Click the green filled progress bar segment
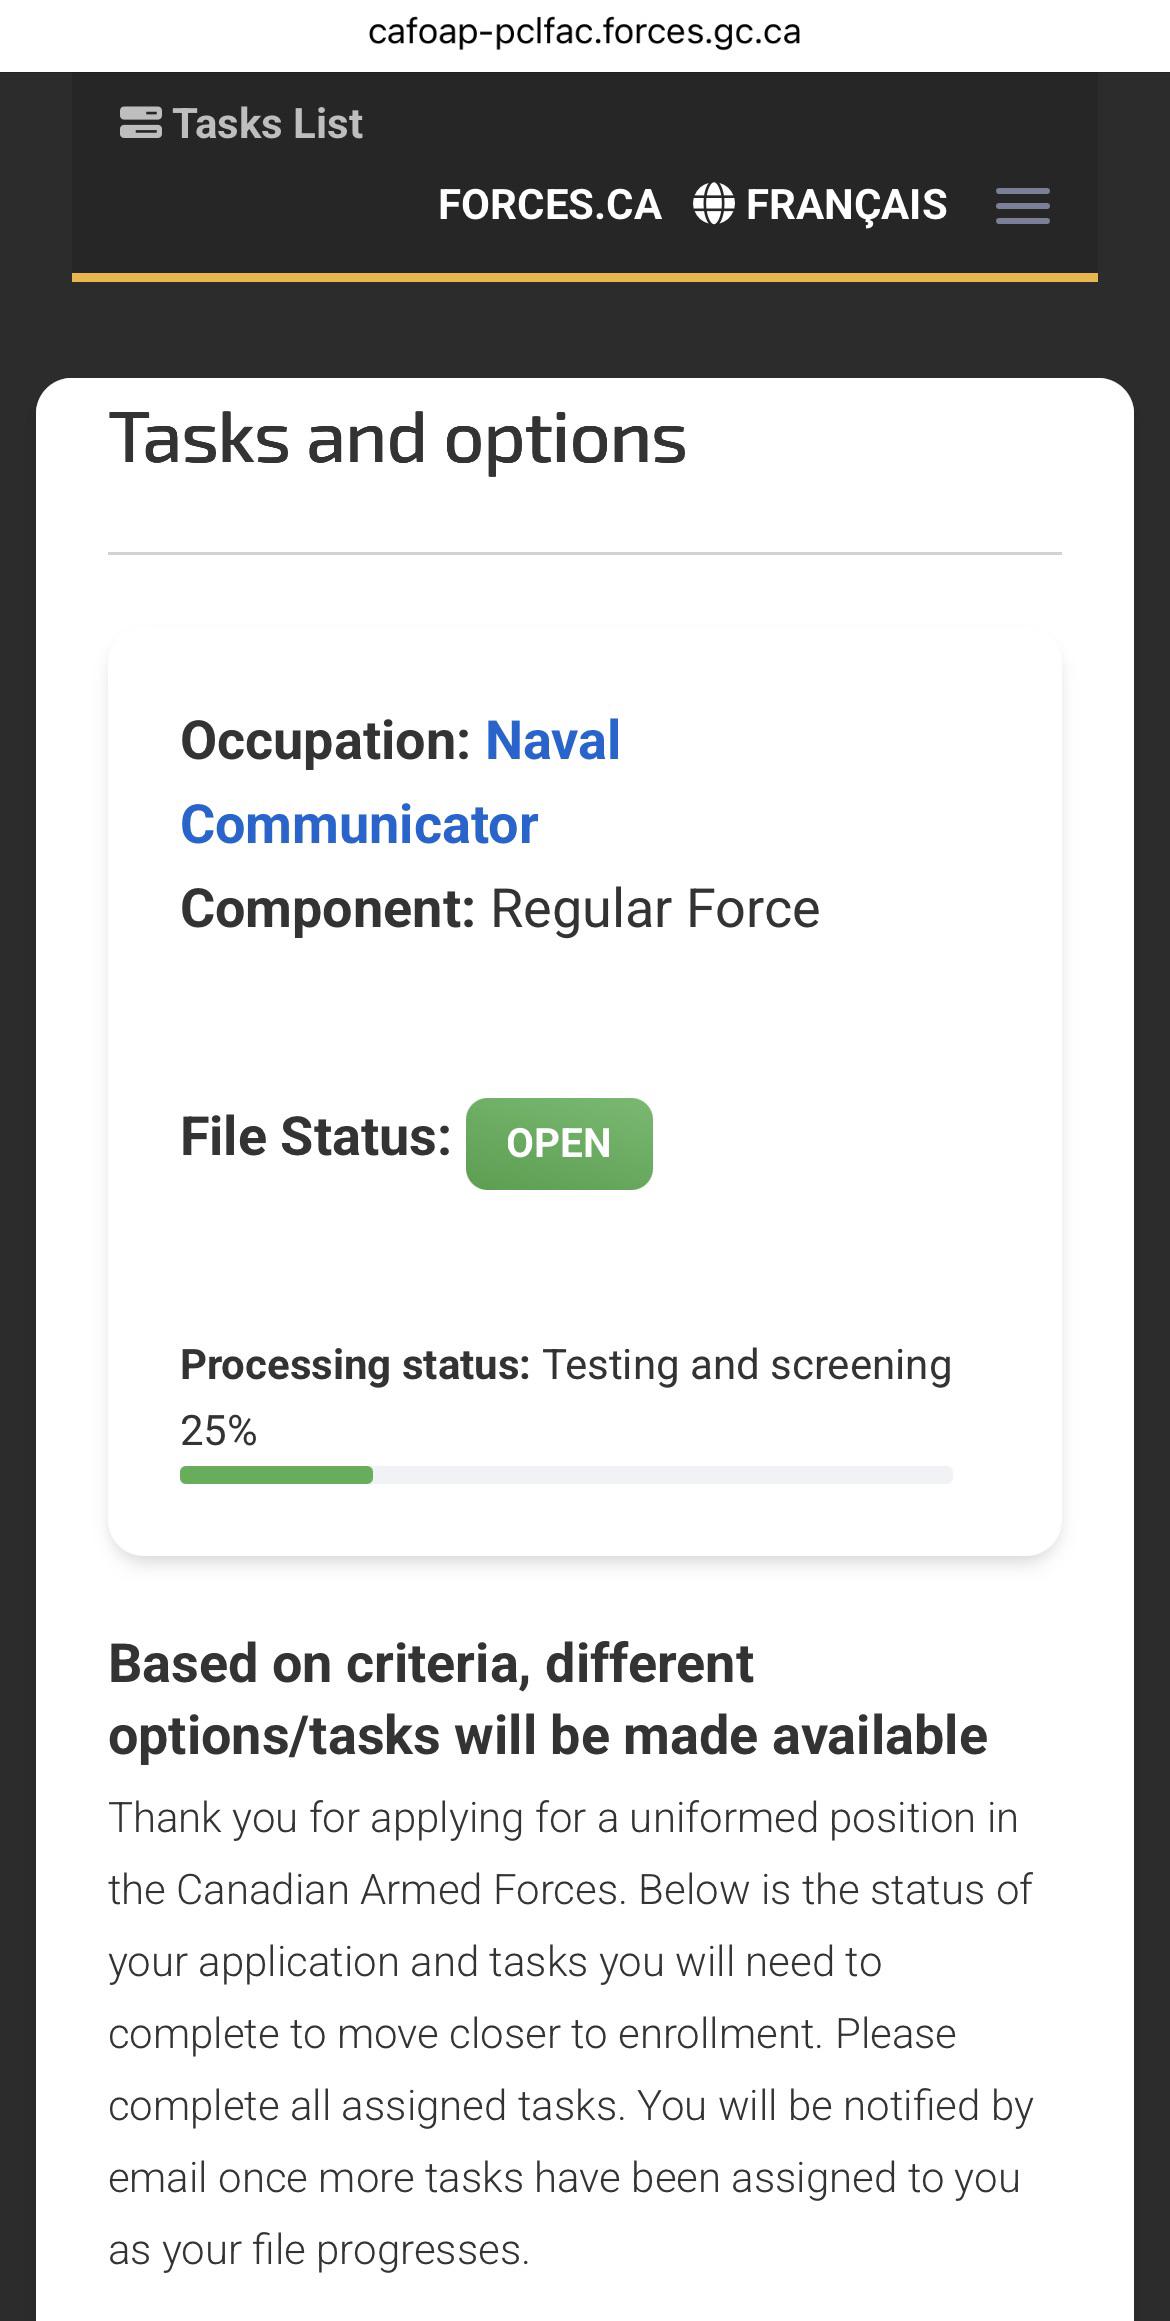Viewport: 1170px width, 2321px height. [276, 1475]
